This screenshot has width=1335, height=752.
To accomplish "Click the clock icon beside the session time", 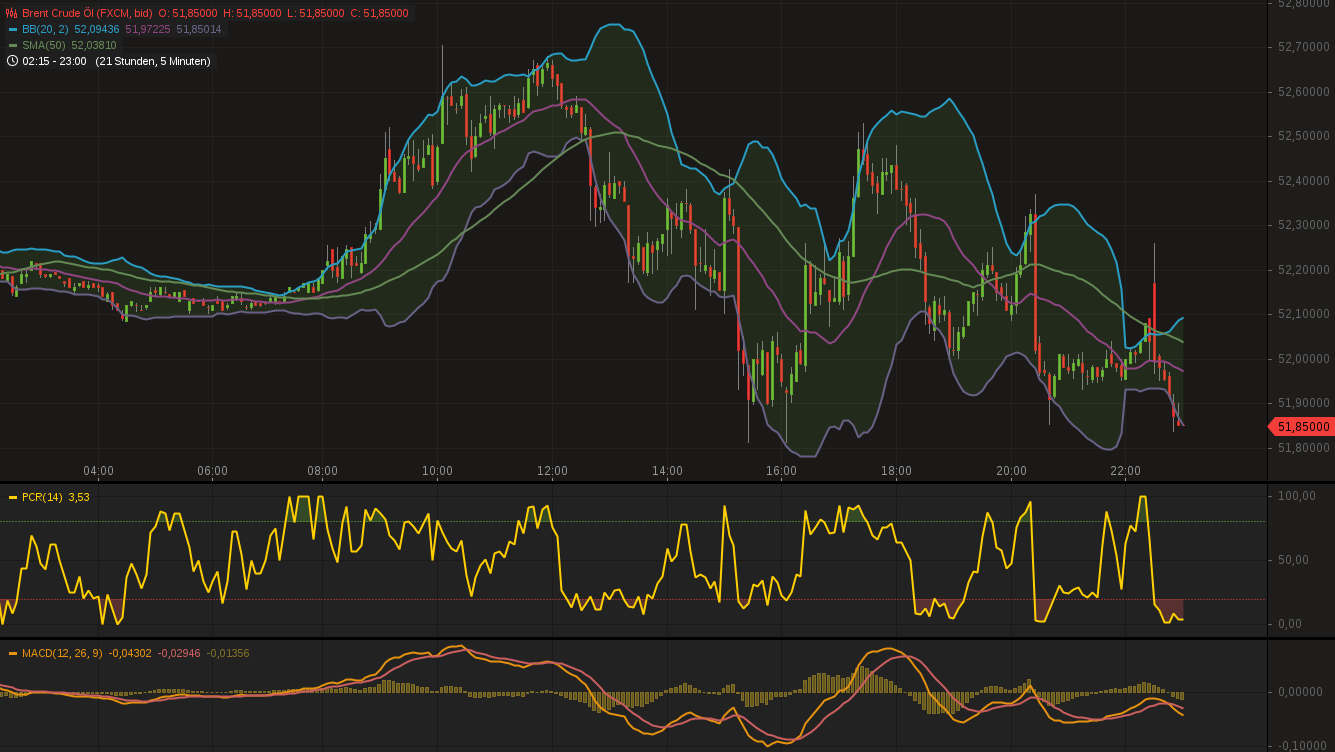I will click(x=12, y=61).
